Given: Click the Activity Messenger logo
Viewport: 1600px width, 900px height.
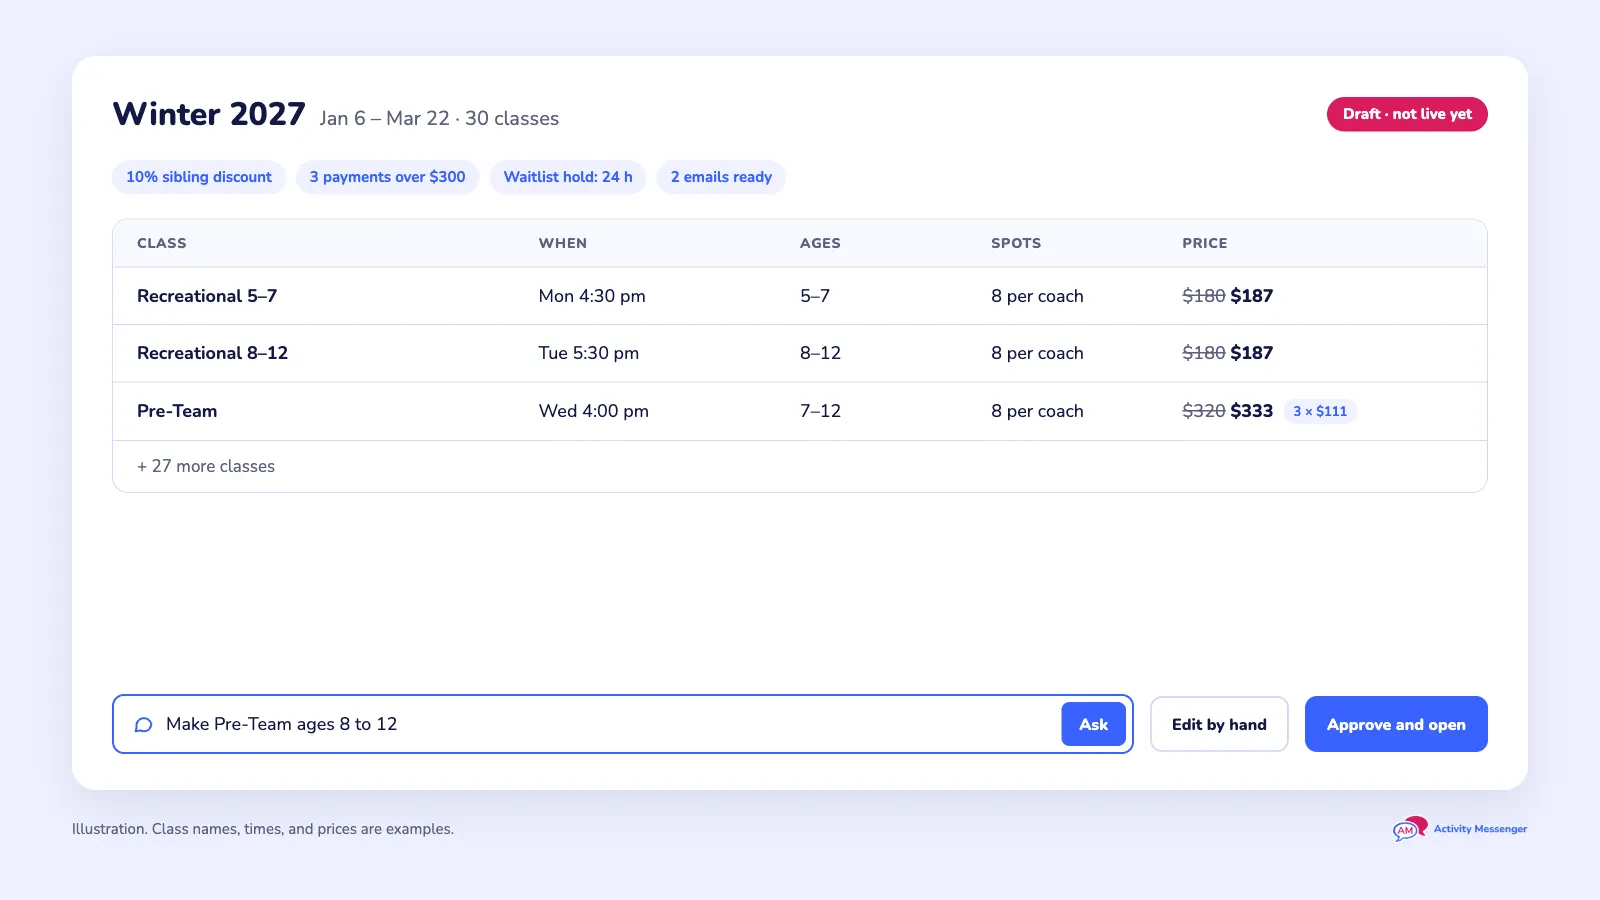Looking at the screenshot, I should click(1460, 829).
